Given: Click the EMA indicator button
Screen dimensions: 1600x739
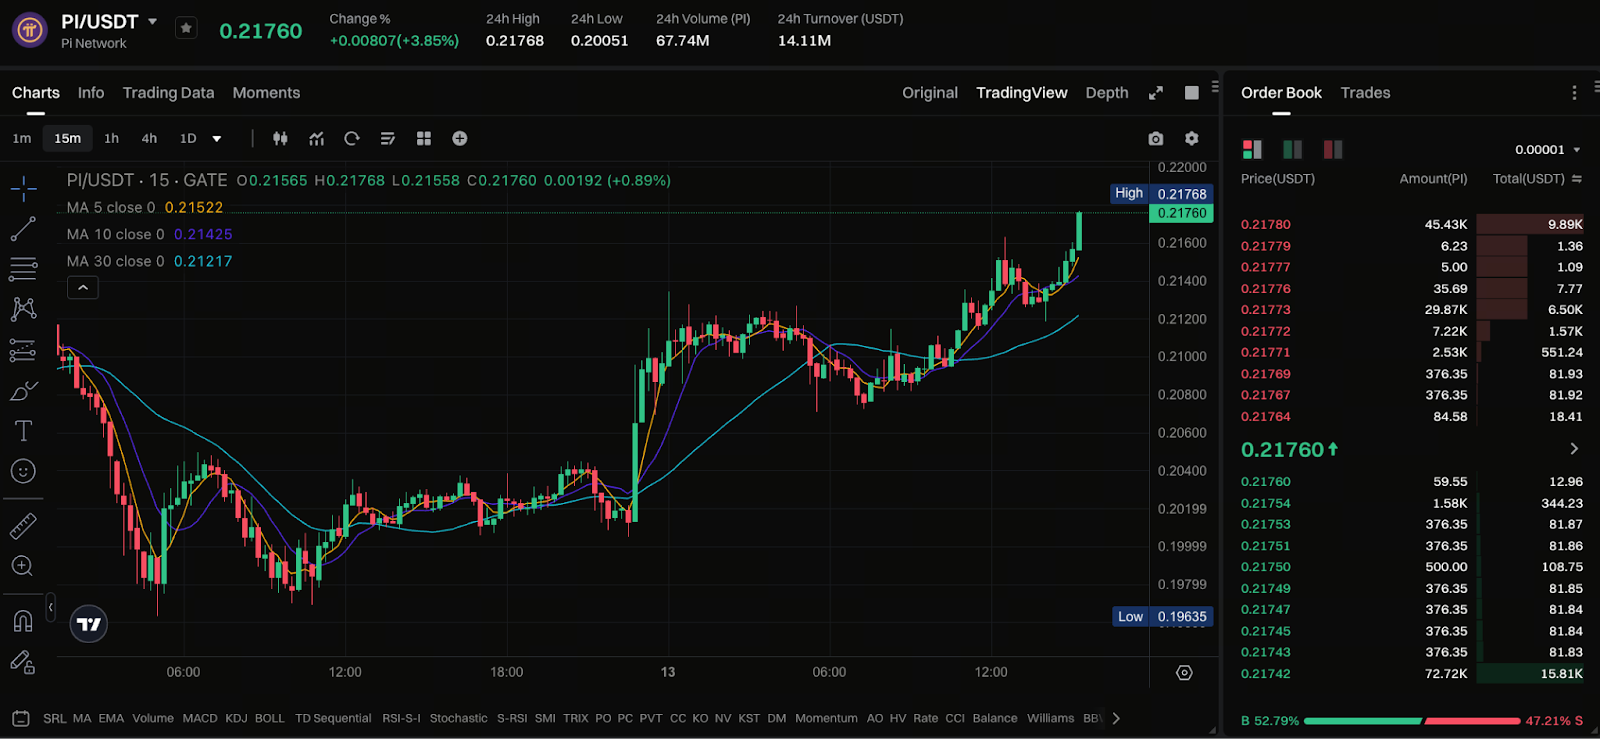Looking at the screenshot, I should click(111, 718).
